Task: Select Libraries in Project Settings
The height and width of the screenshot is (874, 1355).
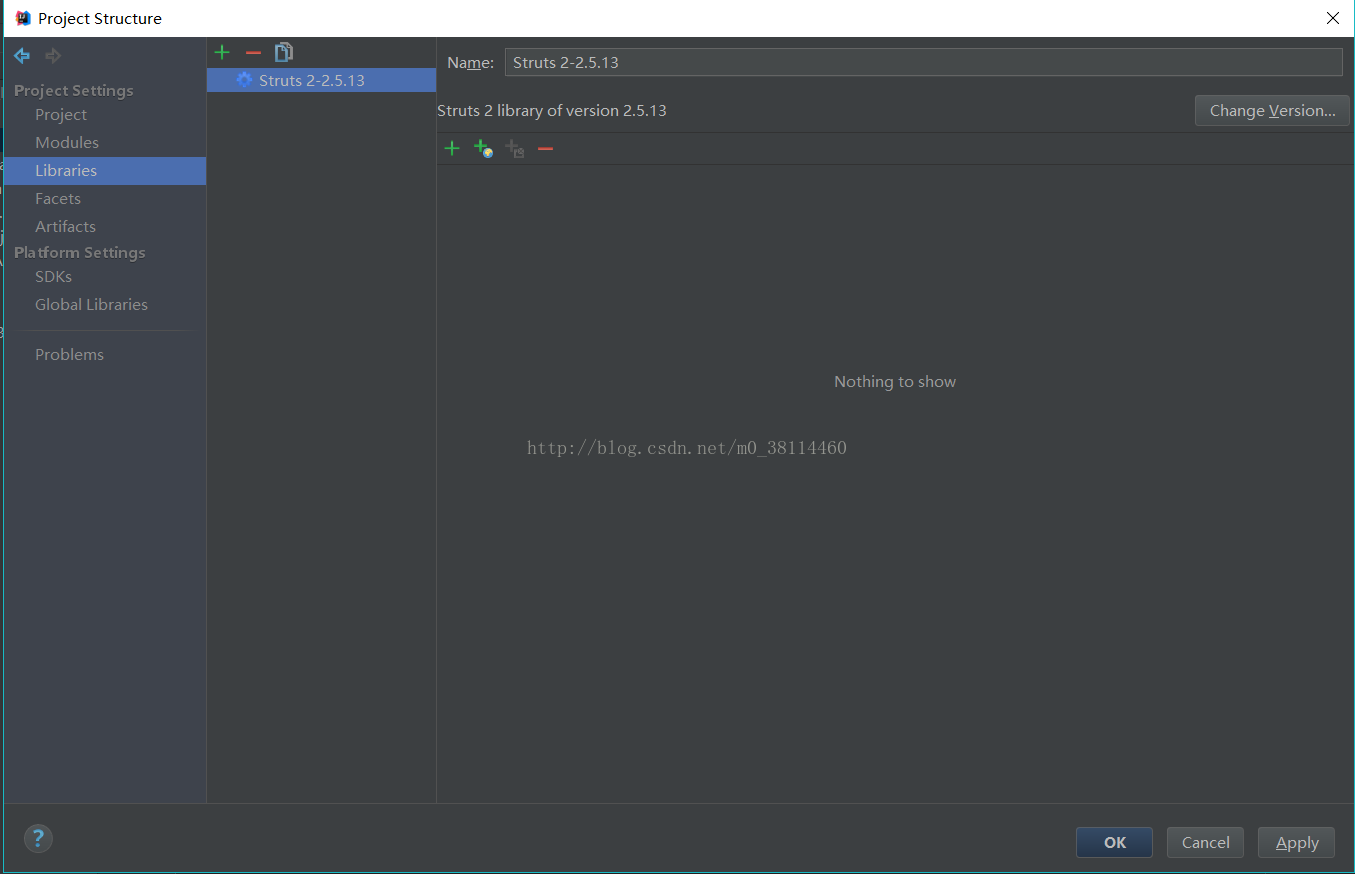Action: [104, 171]
